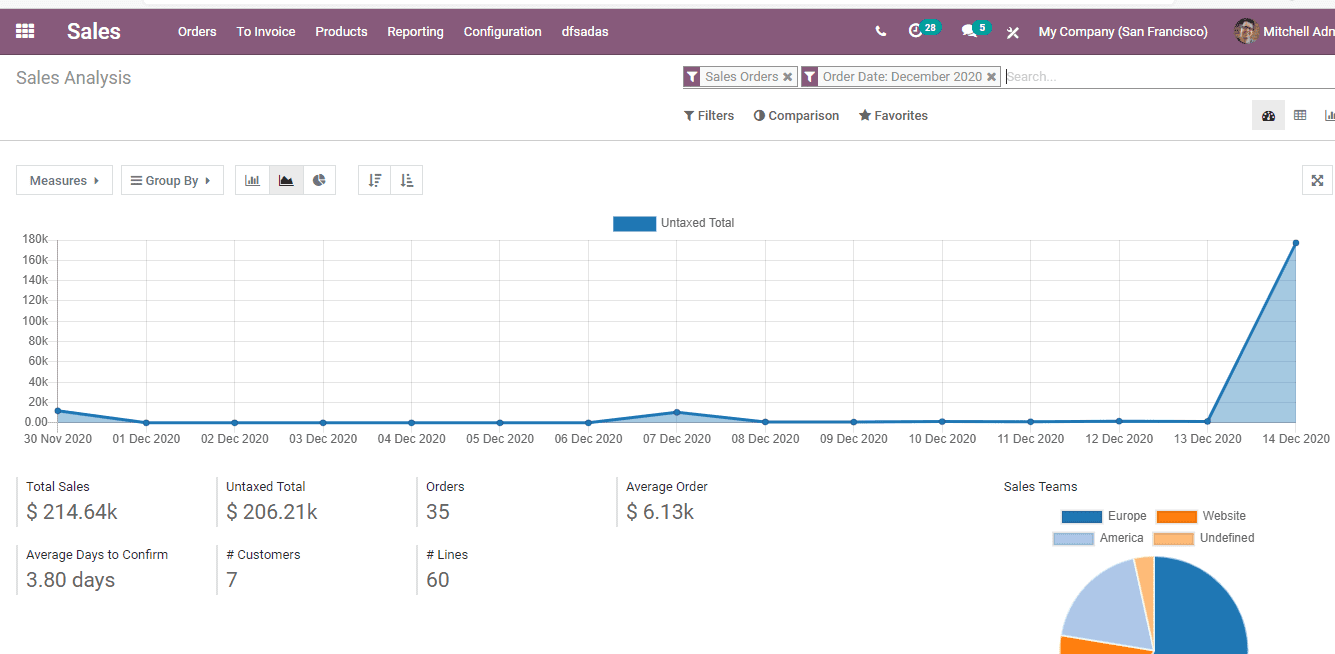Screen dimensions: 1335x654
Task: Click the funnel icon on Sales Orders facet
Action: tap(692, 77)
